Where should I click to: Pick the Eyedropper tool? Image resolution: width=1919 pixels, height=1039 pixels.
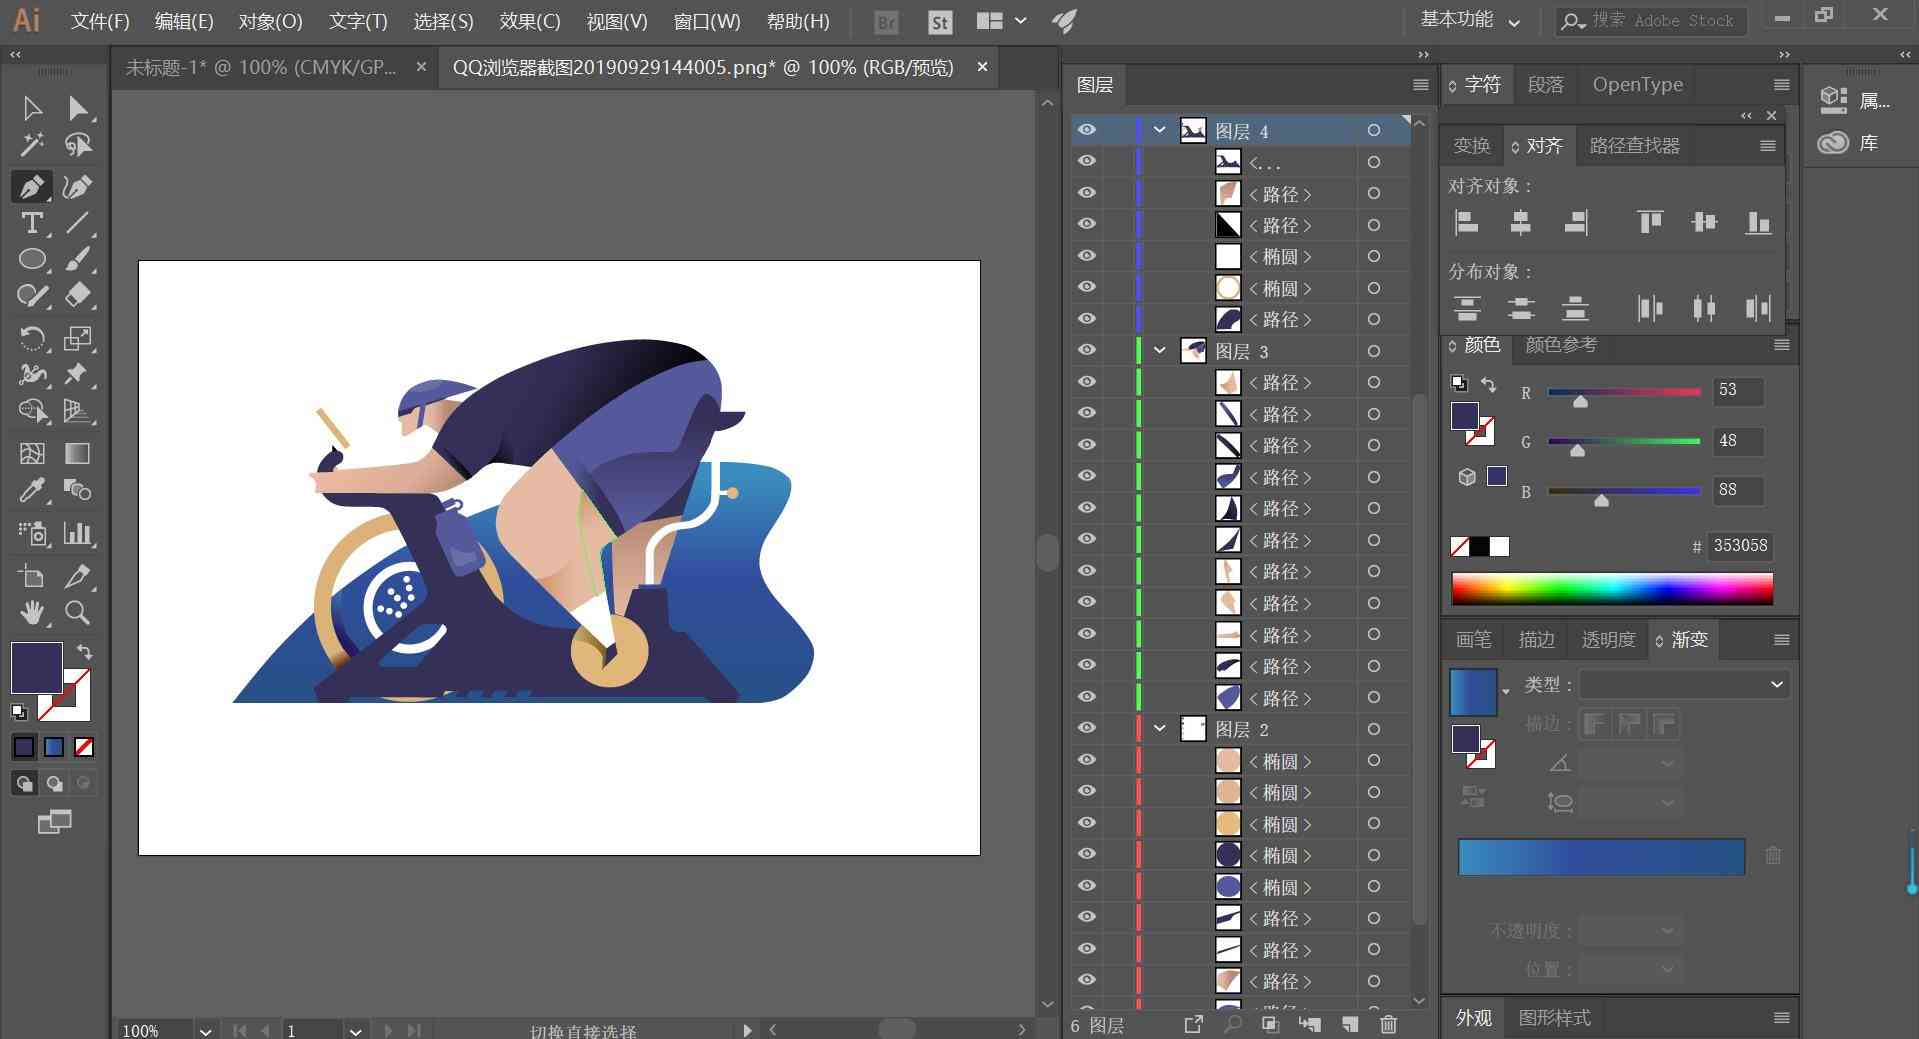click(x=31, y=491)
